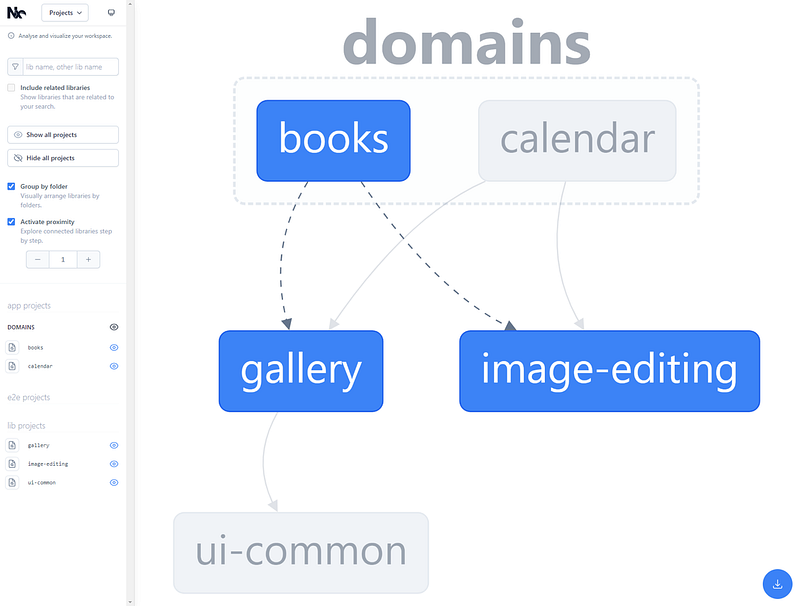Click the Nx logo
The height and width of the screenshot is (606, 800).
[16, 13]
